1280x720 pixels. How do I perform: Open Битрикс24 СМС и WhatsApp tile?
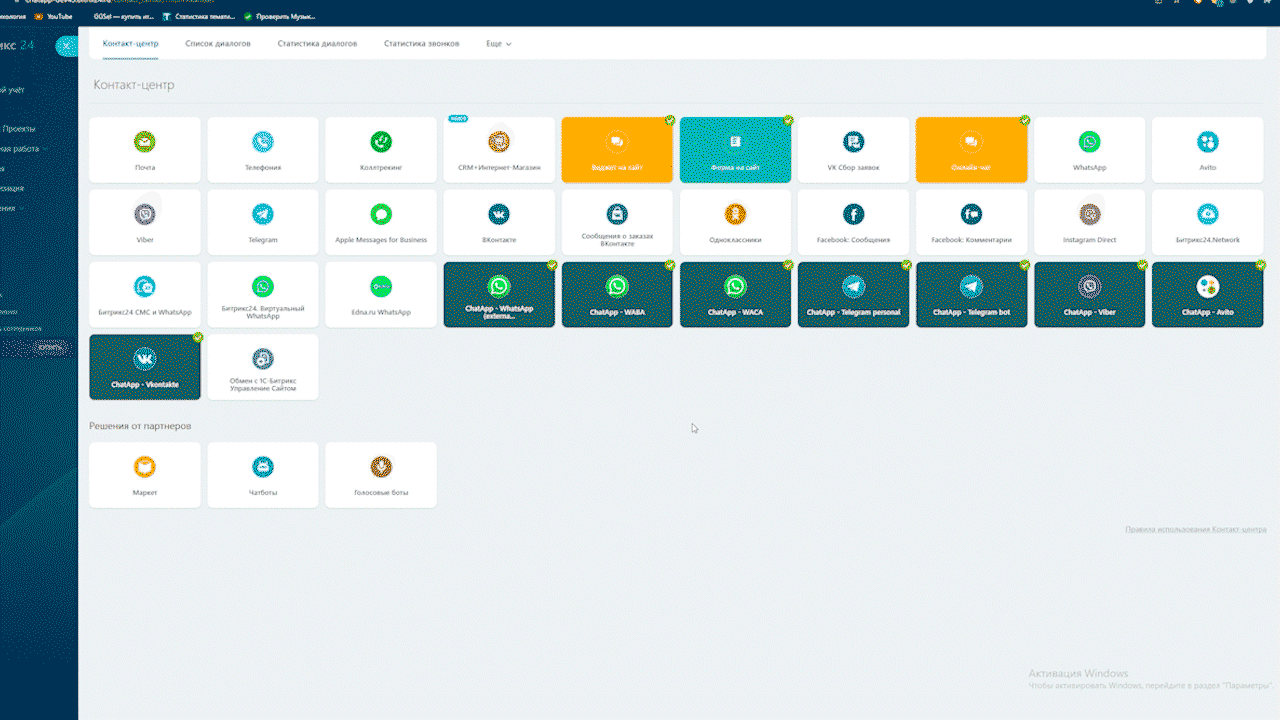click(145, 295)
